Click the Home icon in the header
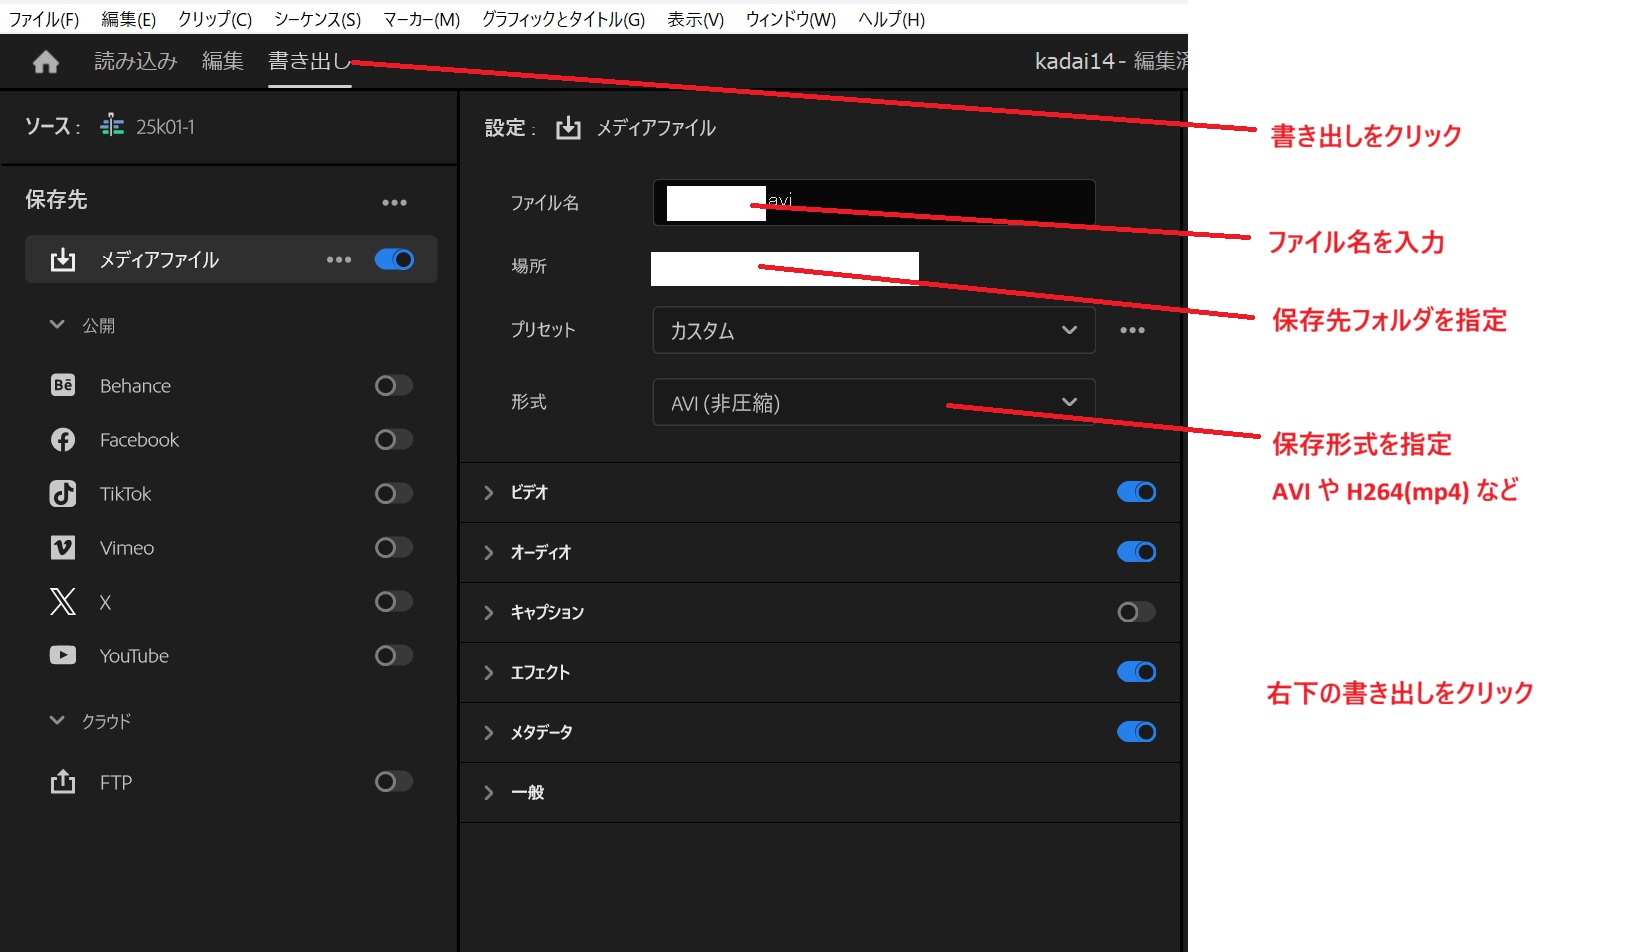Image resolution: width=1626 pixels, height=952 pixels. pos(46,62)
